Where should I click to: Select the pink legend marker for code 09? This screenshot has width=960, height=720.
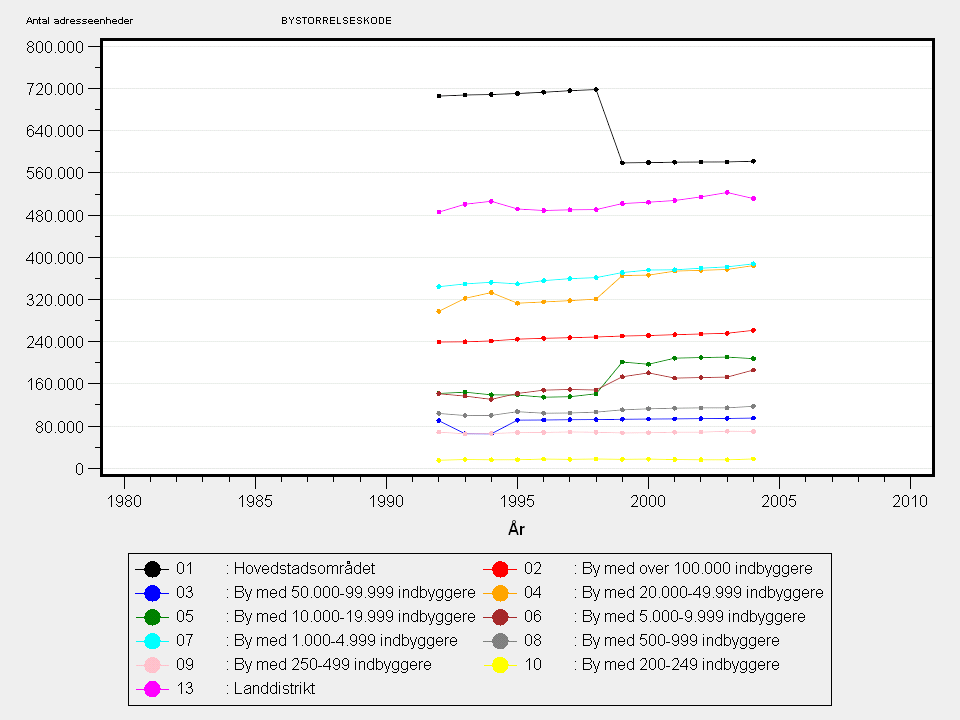click(x=152, y=665)
